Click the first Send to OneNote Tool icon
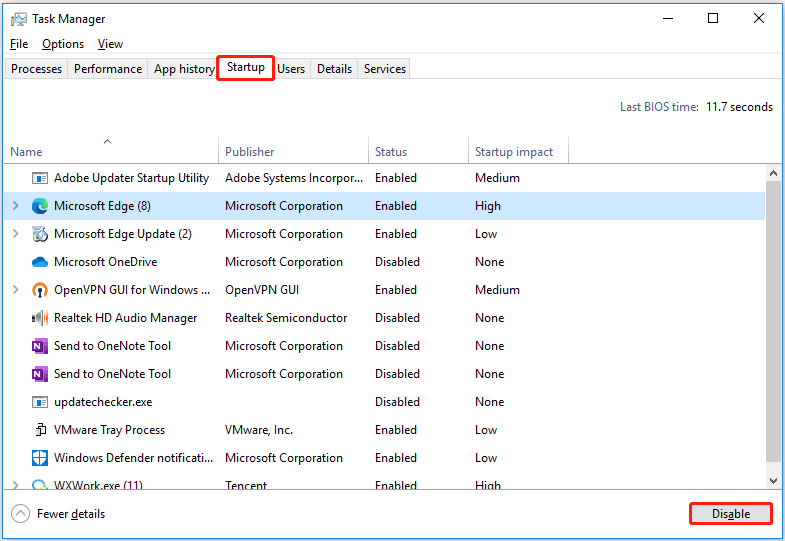 tap(40, 346)
